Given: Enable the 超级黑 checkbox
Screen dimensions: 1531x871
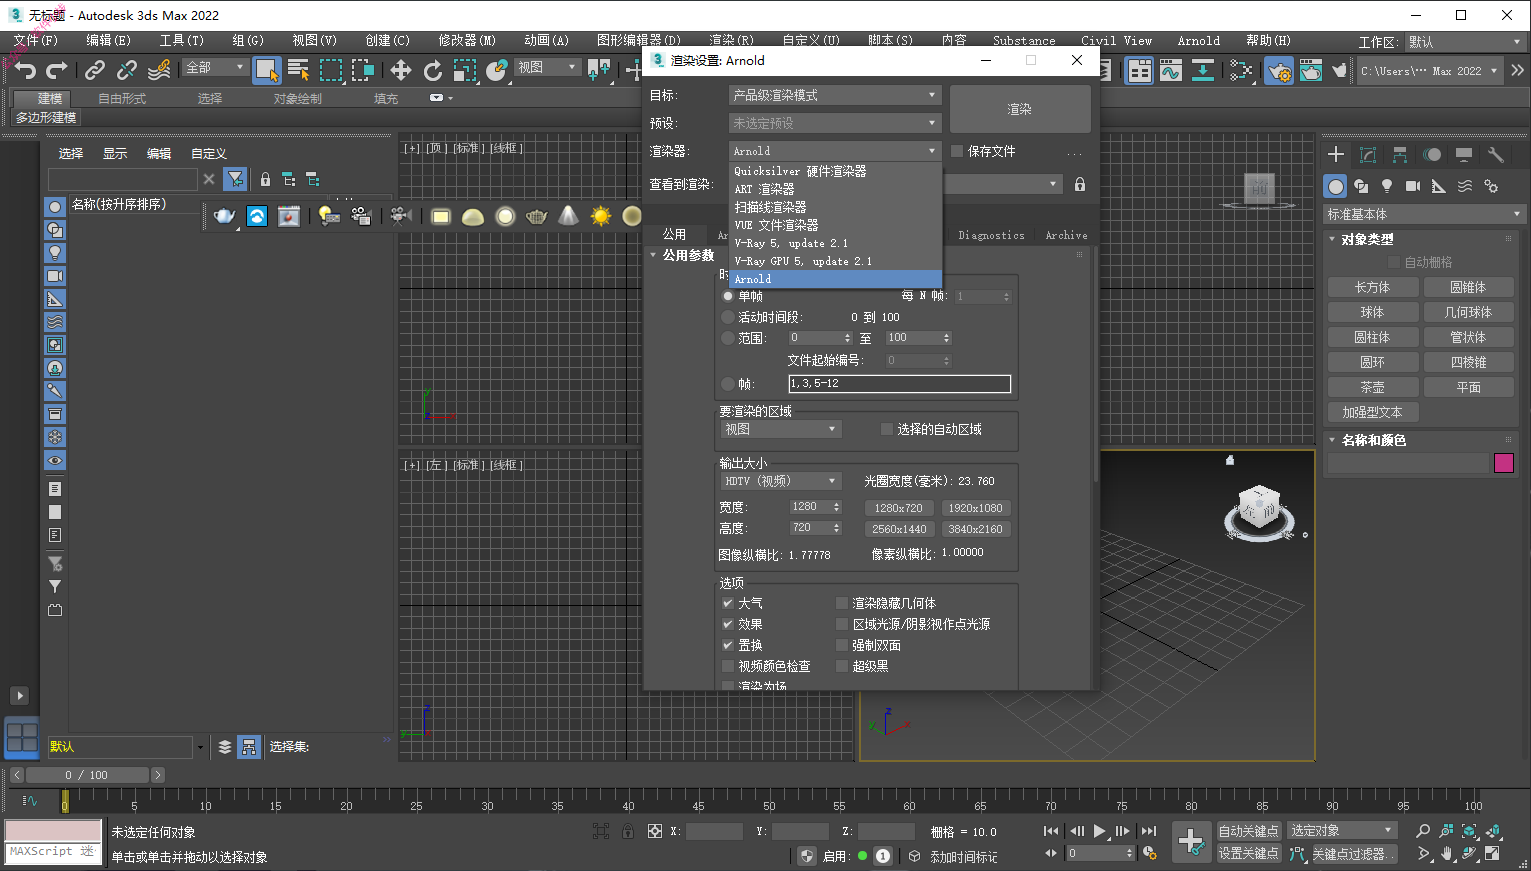Looking at the screenshot, I should tap(842, 666).
